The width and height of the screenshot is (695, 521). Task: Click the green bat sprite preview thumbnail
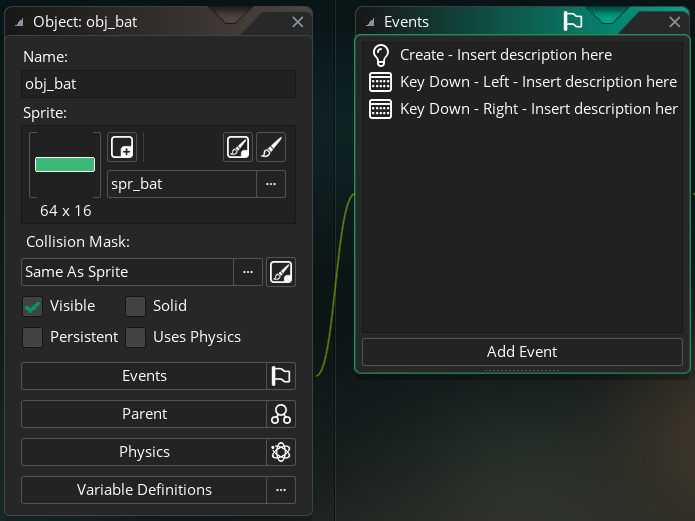point(65,165)
